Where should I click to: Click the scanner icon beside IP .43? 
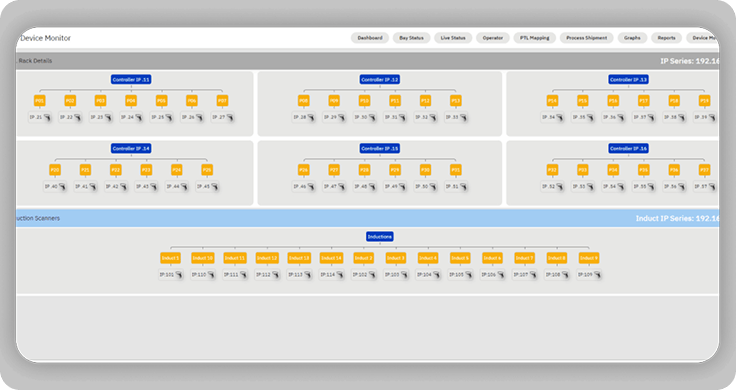tap(154, 187)
